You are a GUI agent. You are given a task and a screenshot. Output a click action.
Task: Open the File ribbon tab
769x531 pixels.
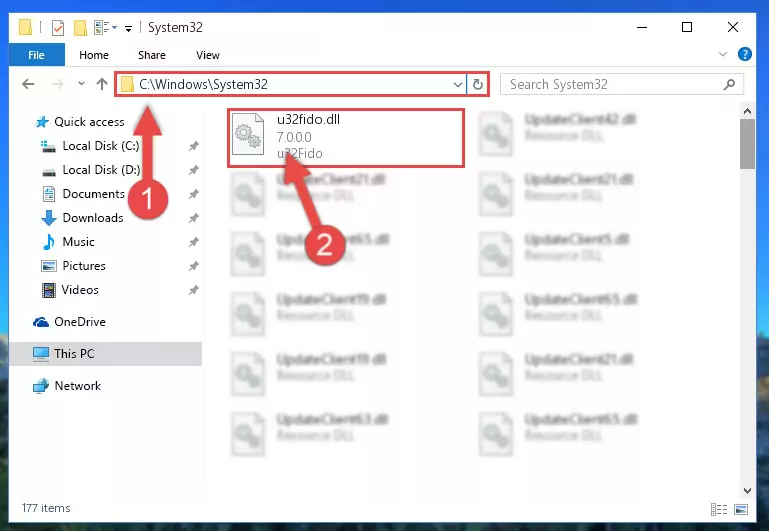(37, 55)
